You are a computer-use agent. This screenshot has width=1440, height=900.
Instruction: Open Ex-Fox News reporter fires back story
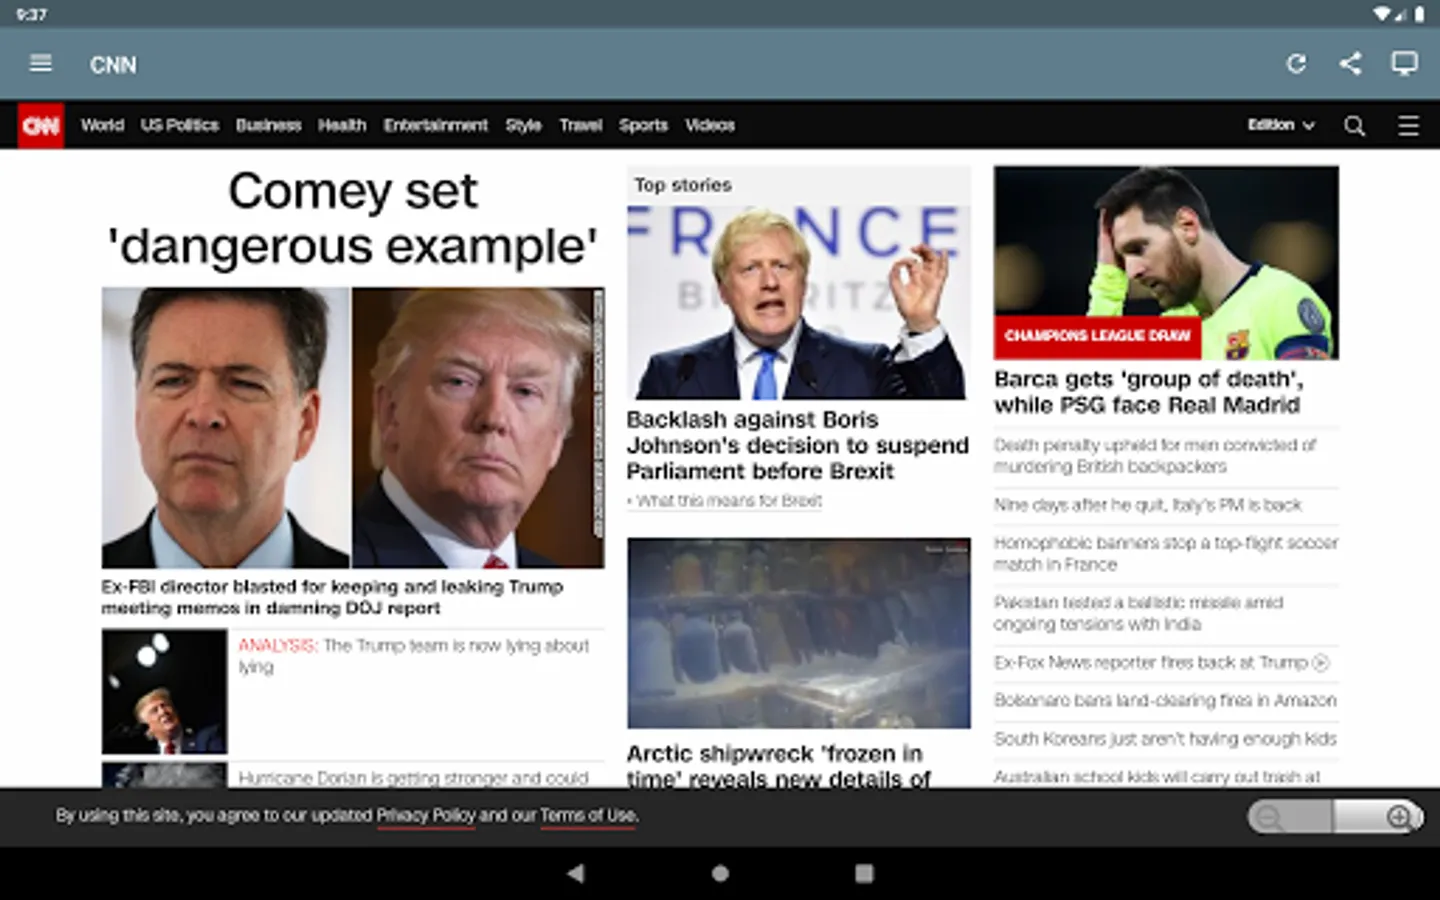coord(1150,662)
